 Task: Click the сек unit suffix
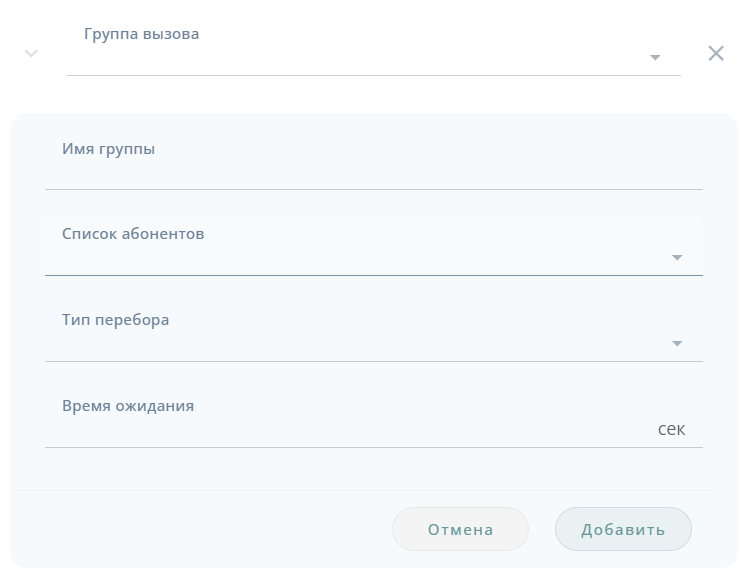671,430
